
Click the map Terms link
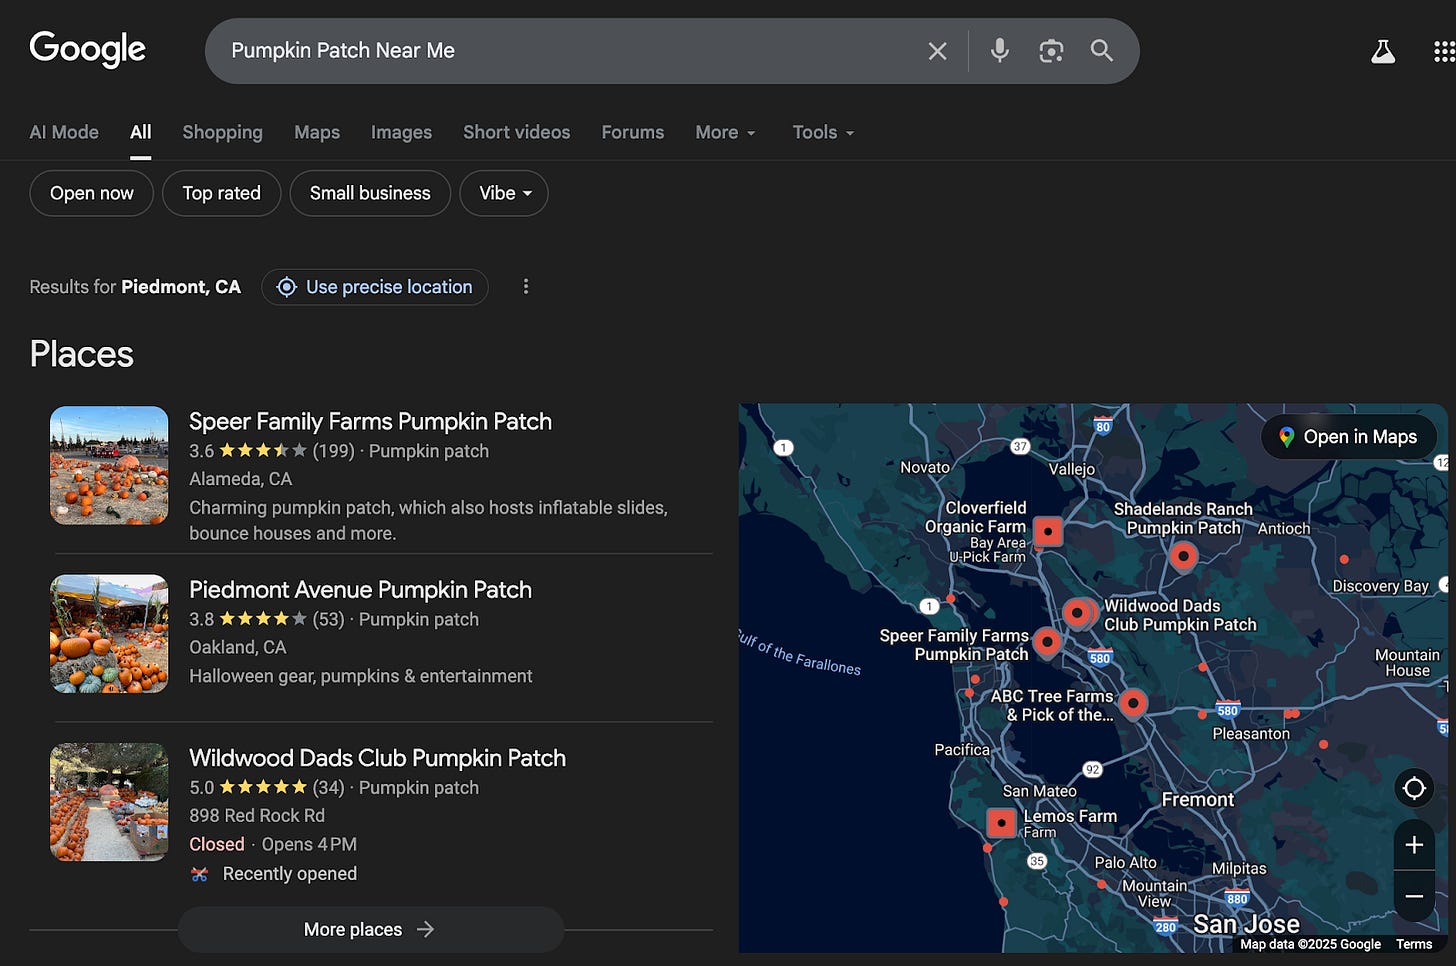[1414, 944]
